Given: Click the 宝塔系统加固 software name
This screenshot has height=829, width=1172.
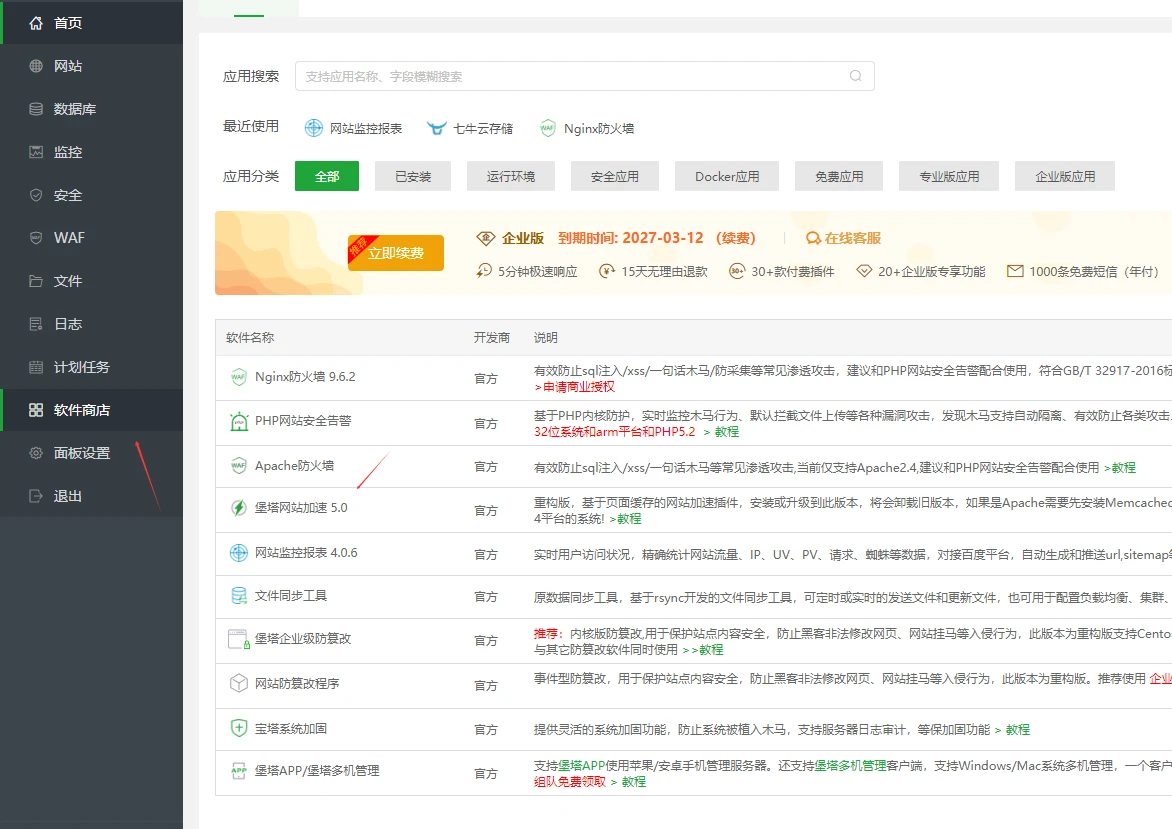Looking at the screenshot, I should [x=291, y=728].
